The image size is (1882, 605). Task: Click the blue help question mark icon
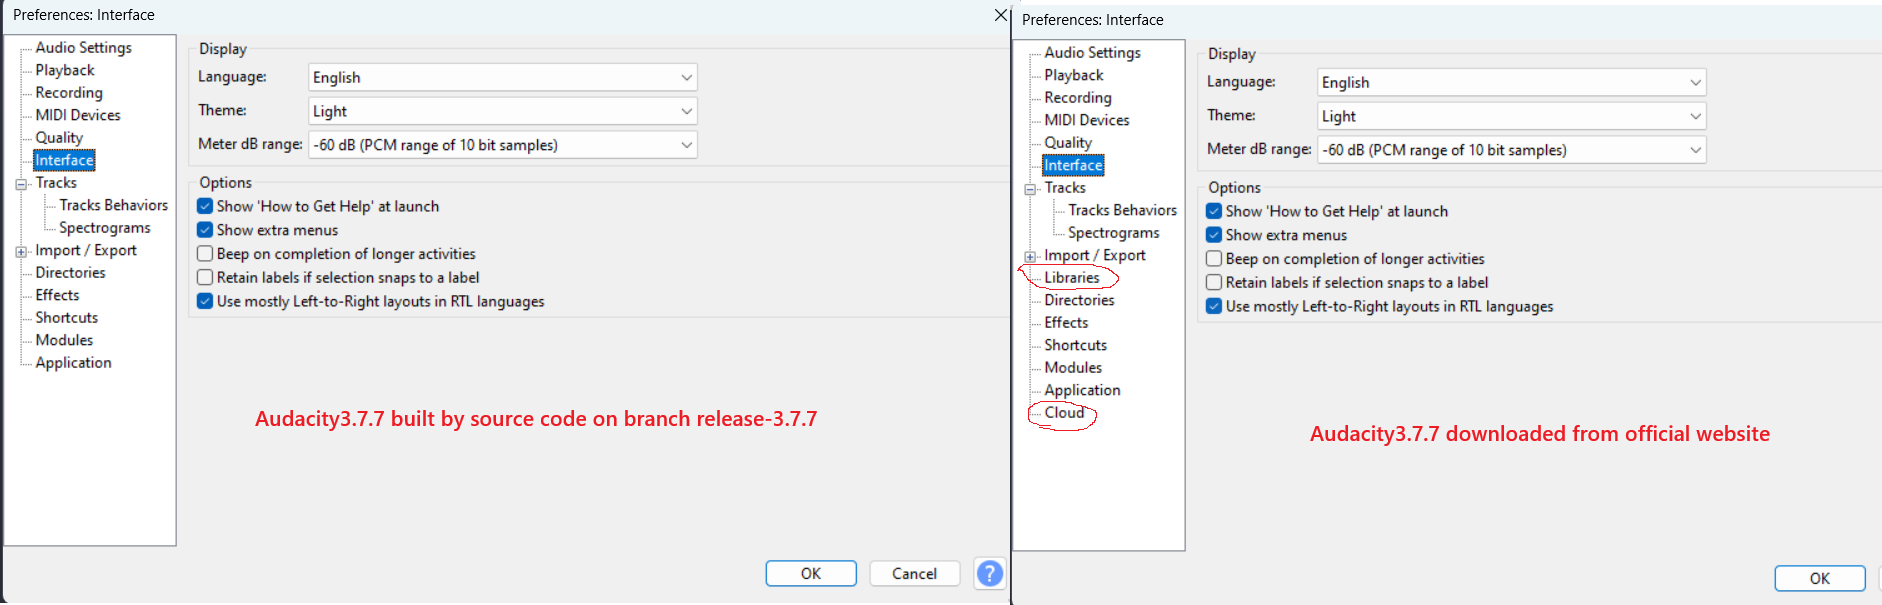point(989,573)
